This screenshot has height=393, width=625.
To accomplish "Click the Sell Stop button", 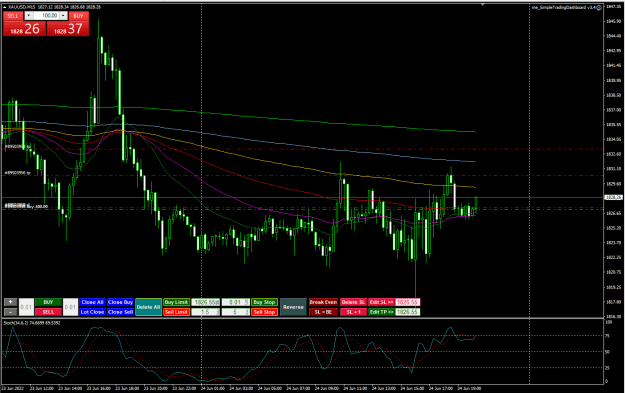I will pos(264,312).
